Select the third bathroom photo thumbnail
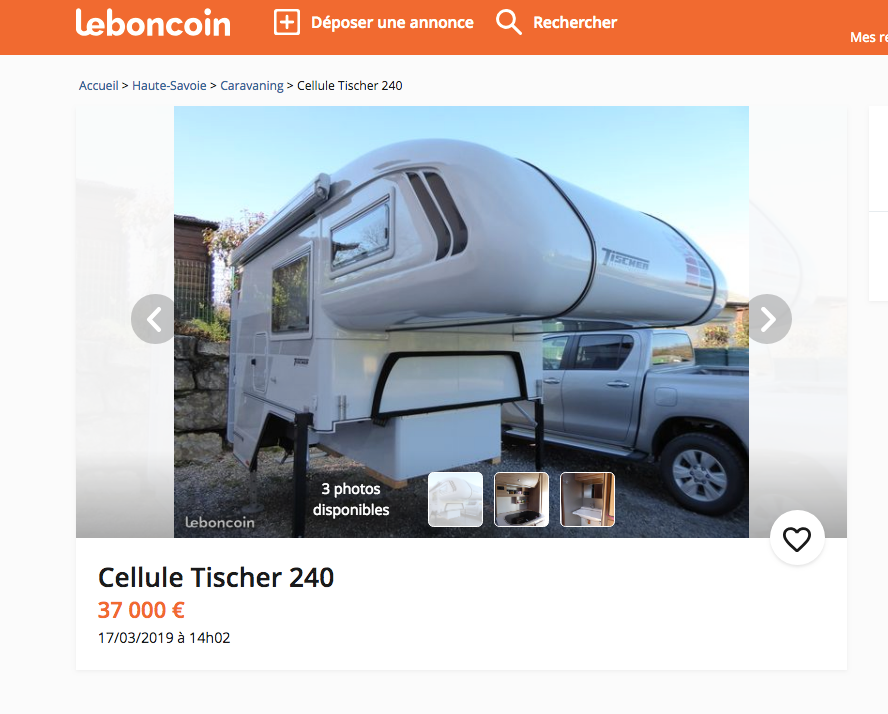The width and height of the screenshot is (888, 714). pyautogui.click(x=587, y=499)
